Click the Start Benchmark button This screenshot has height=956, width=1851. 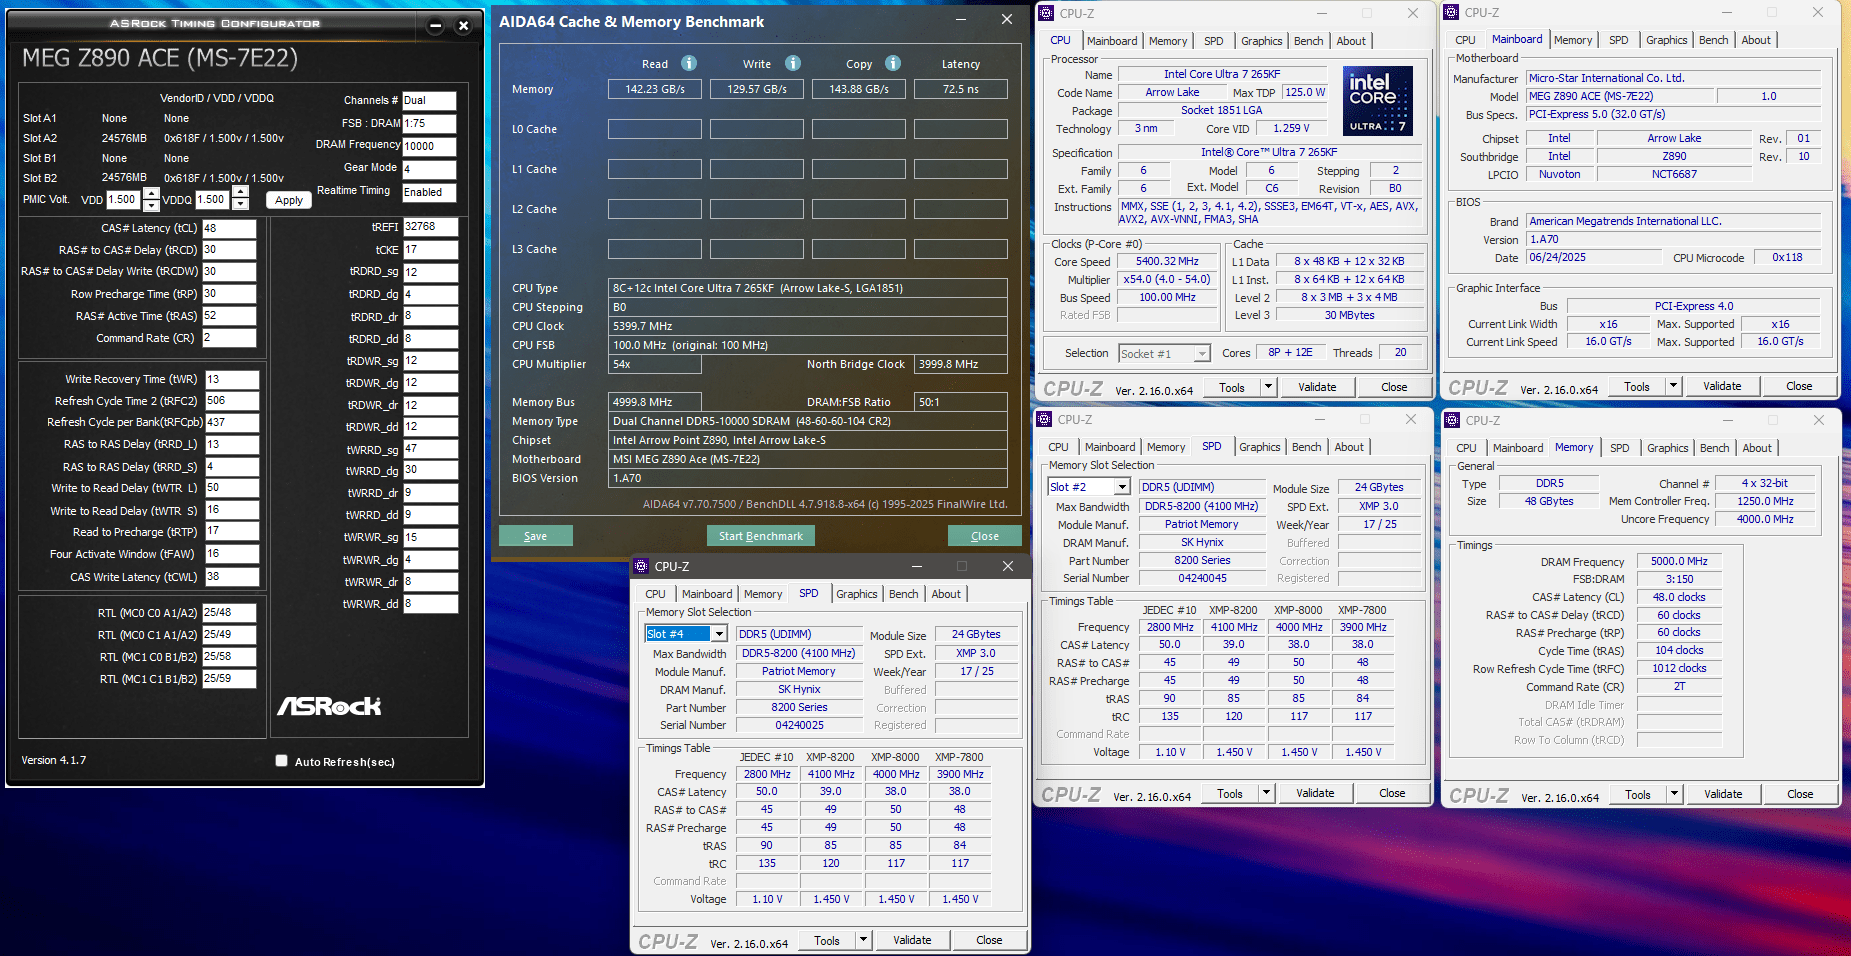tap(760, 536)
